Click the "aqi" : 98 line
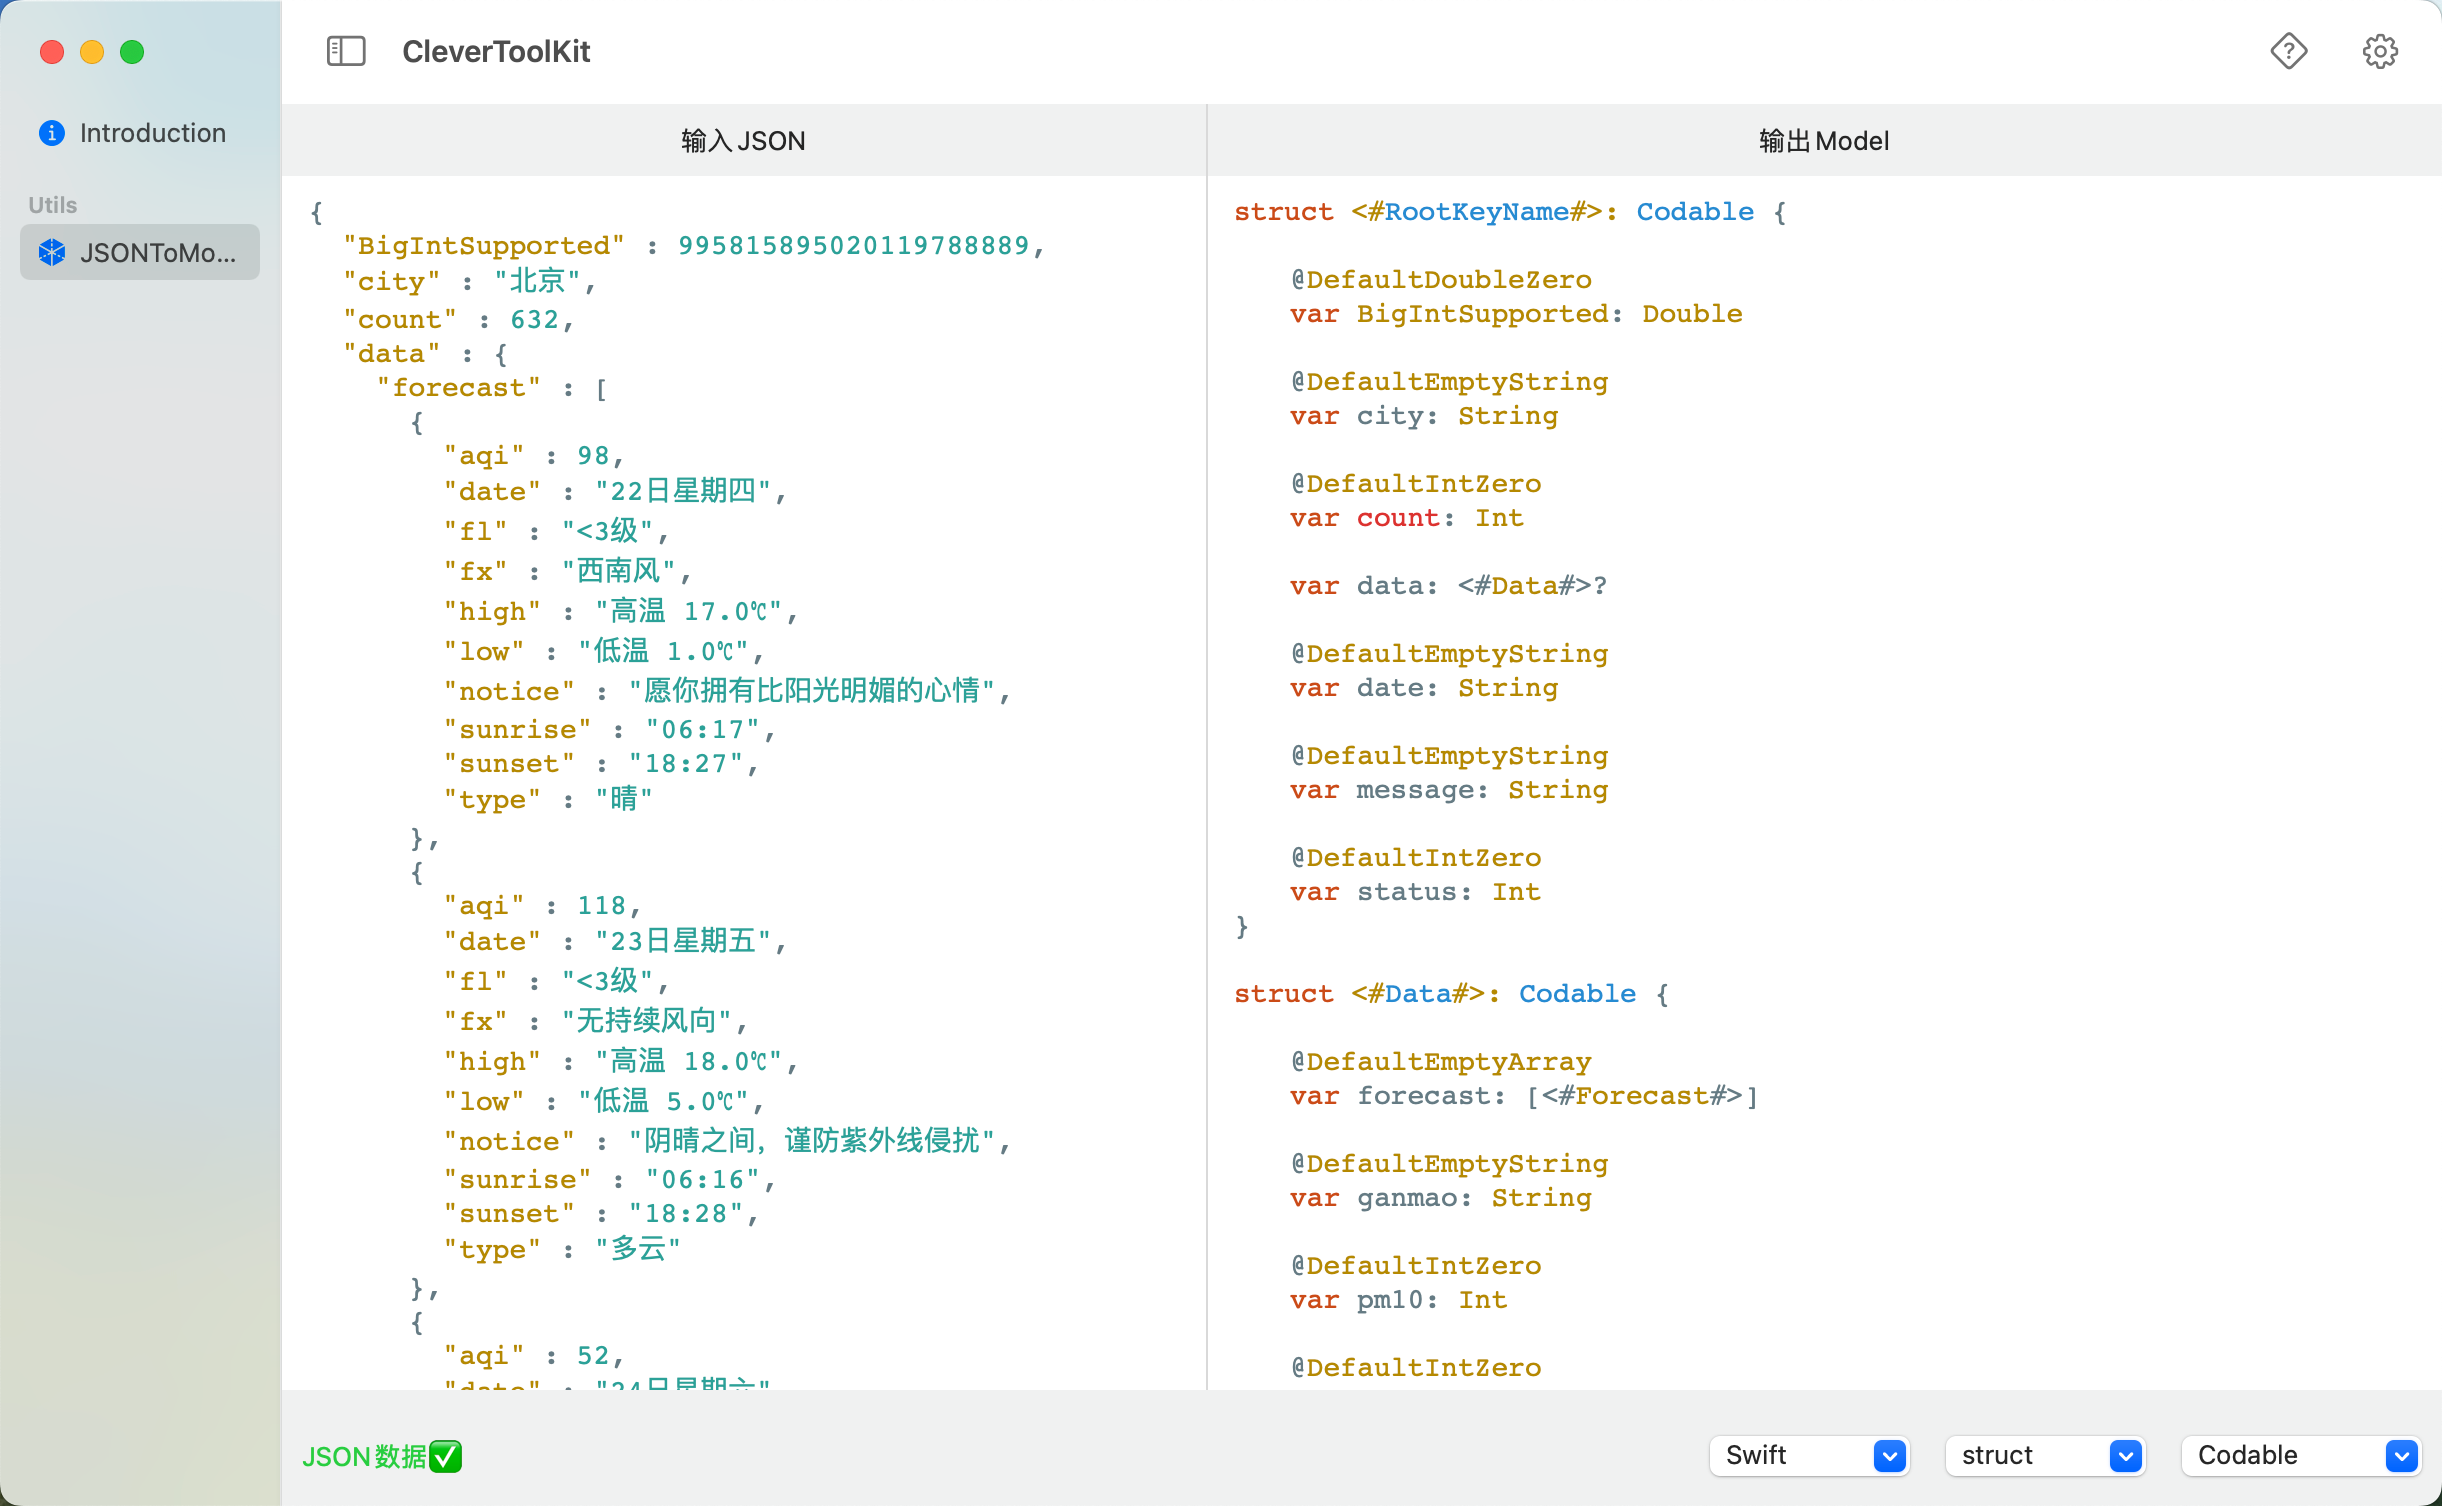The height and width of the screenshot is (1506, 2442). click(x=534, y=456)
